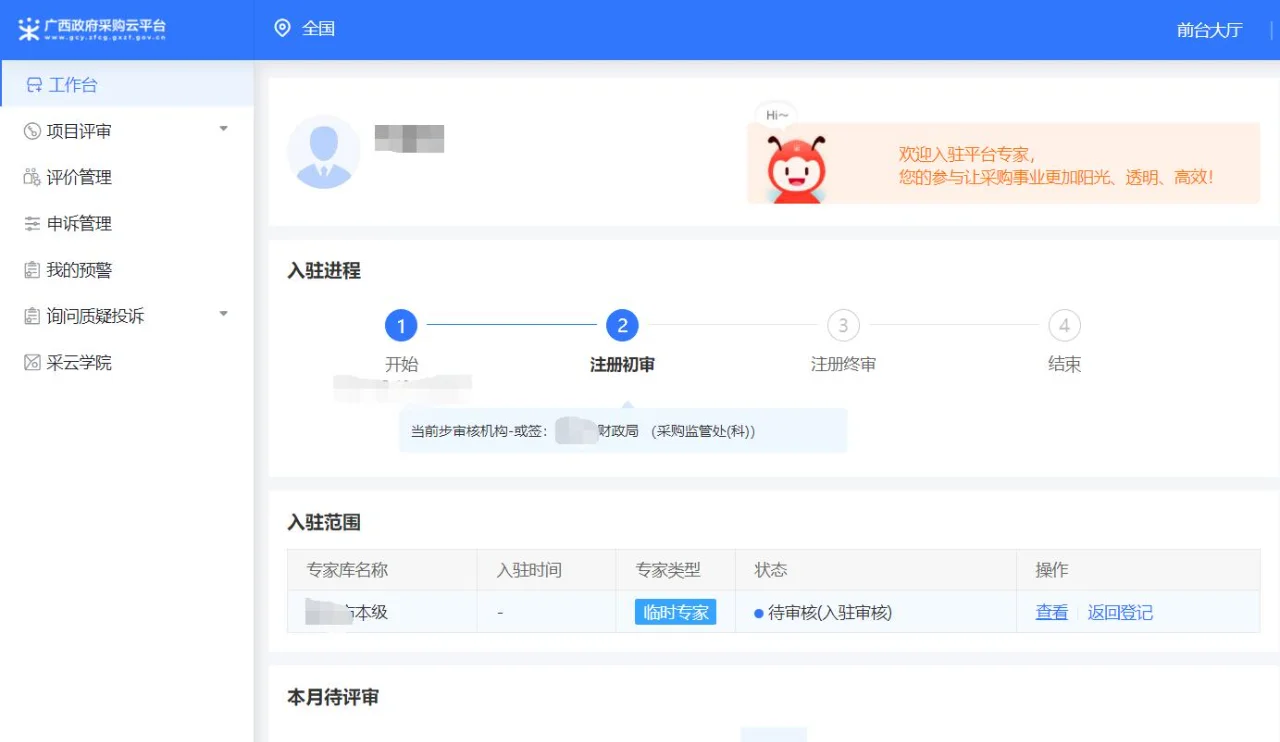Select the 采云学院 sidebar icon
The image size is (1280, 742).
[x=32, y=362]
